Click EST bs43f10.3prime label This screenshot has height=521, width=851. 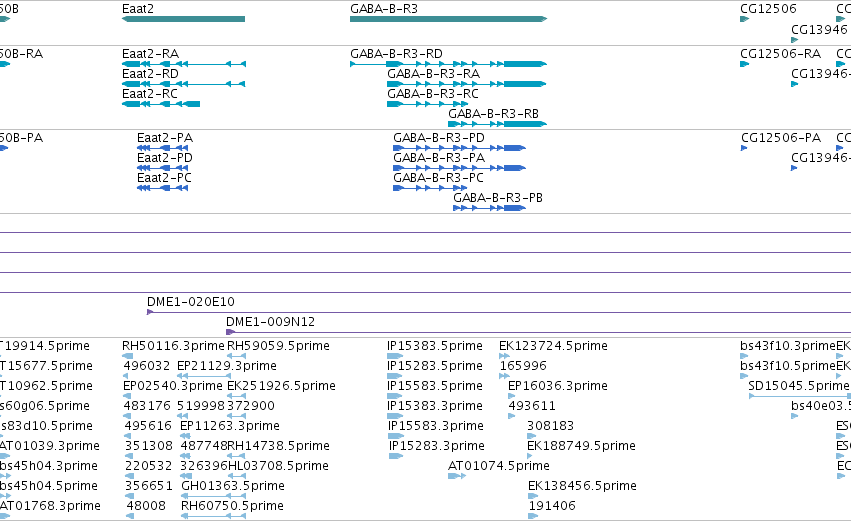point(788,346)
